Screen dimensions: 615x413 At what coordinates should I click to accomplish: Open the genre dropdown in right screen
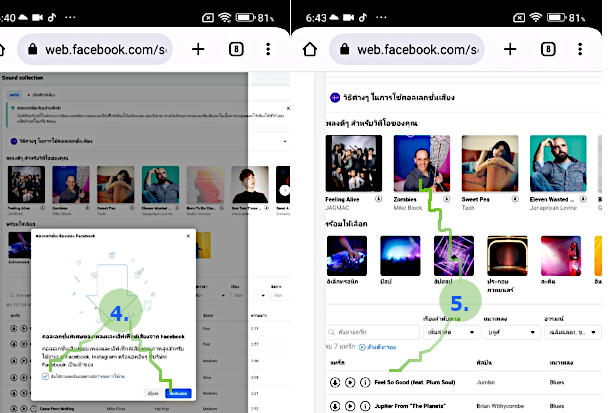coord(512,332)
